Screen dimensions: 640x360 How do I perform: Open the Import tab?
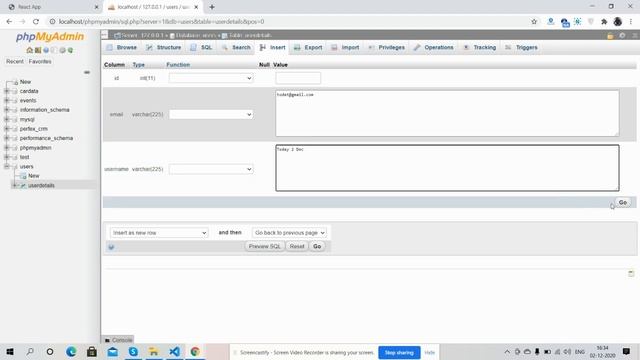coord(345,47)
